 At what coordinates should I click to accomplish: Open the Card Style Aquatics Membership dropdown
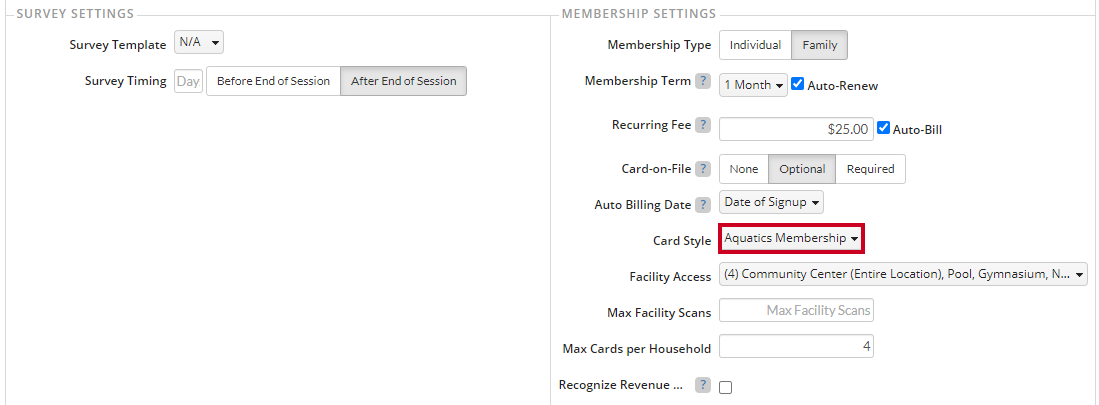point(792,238)
